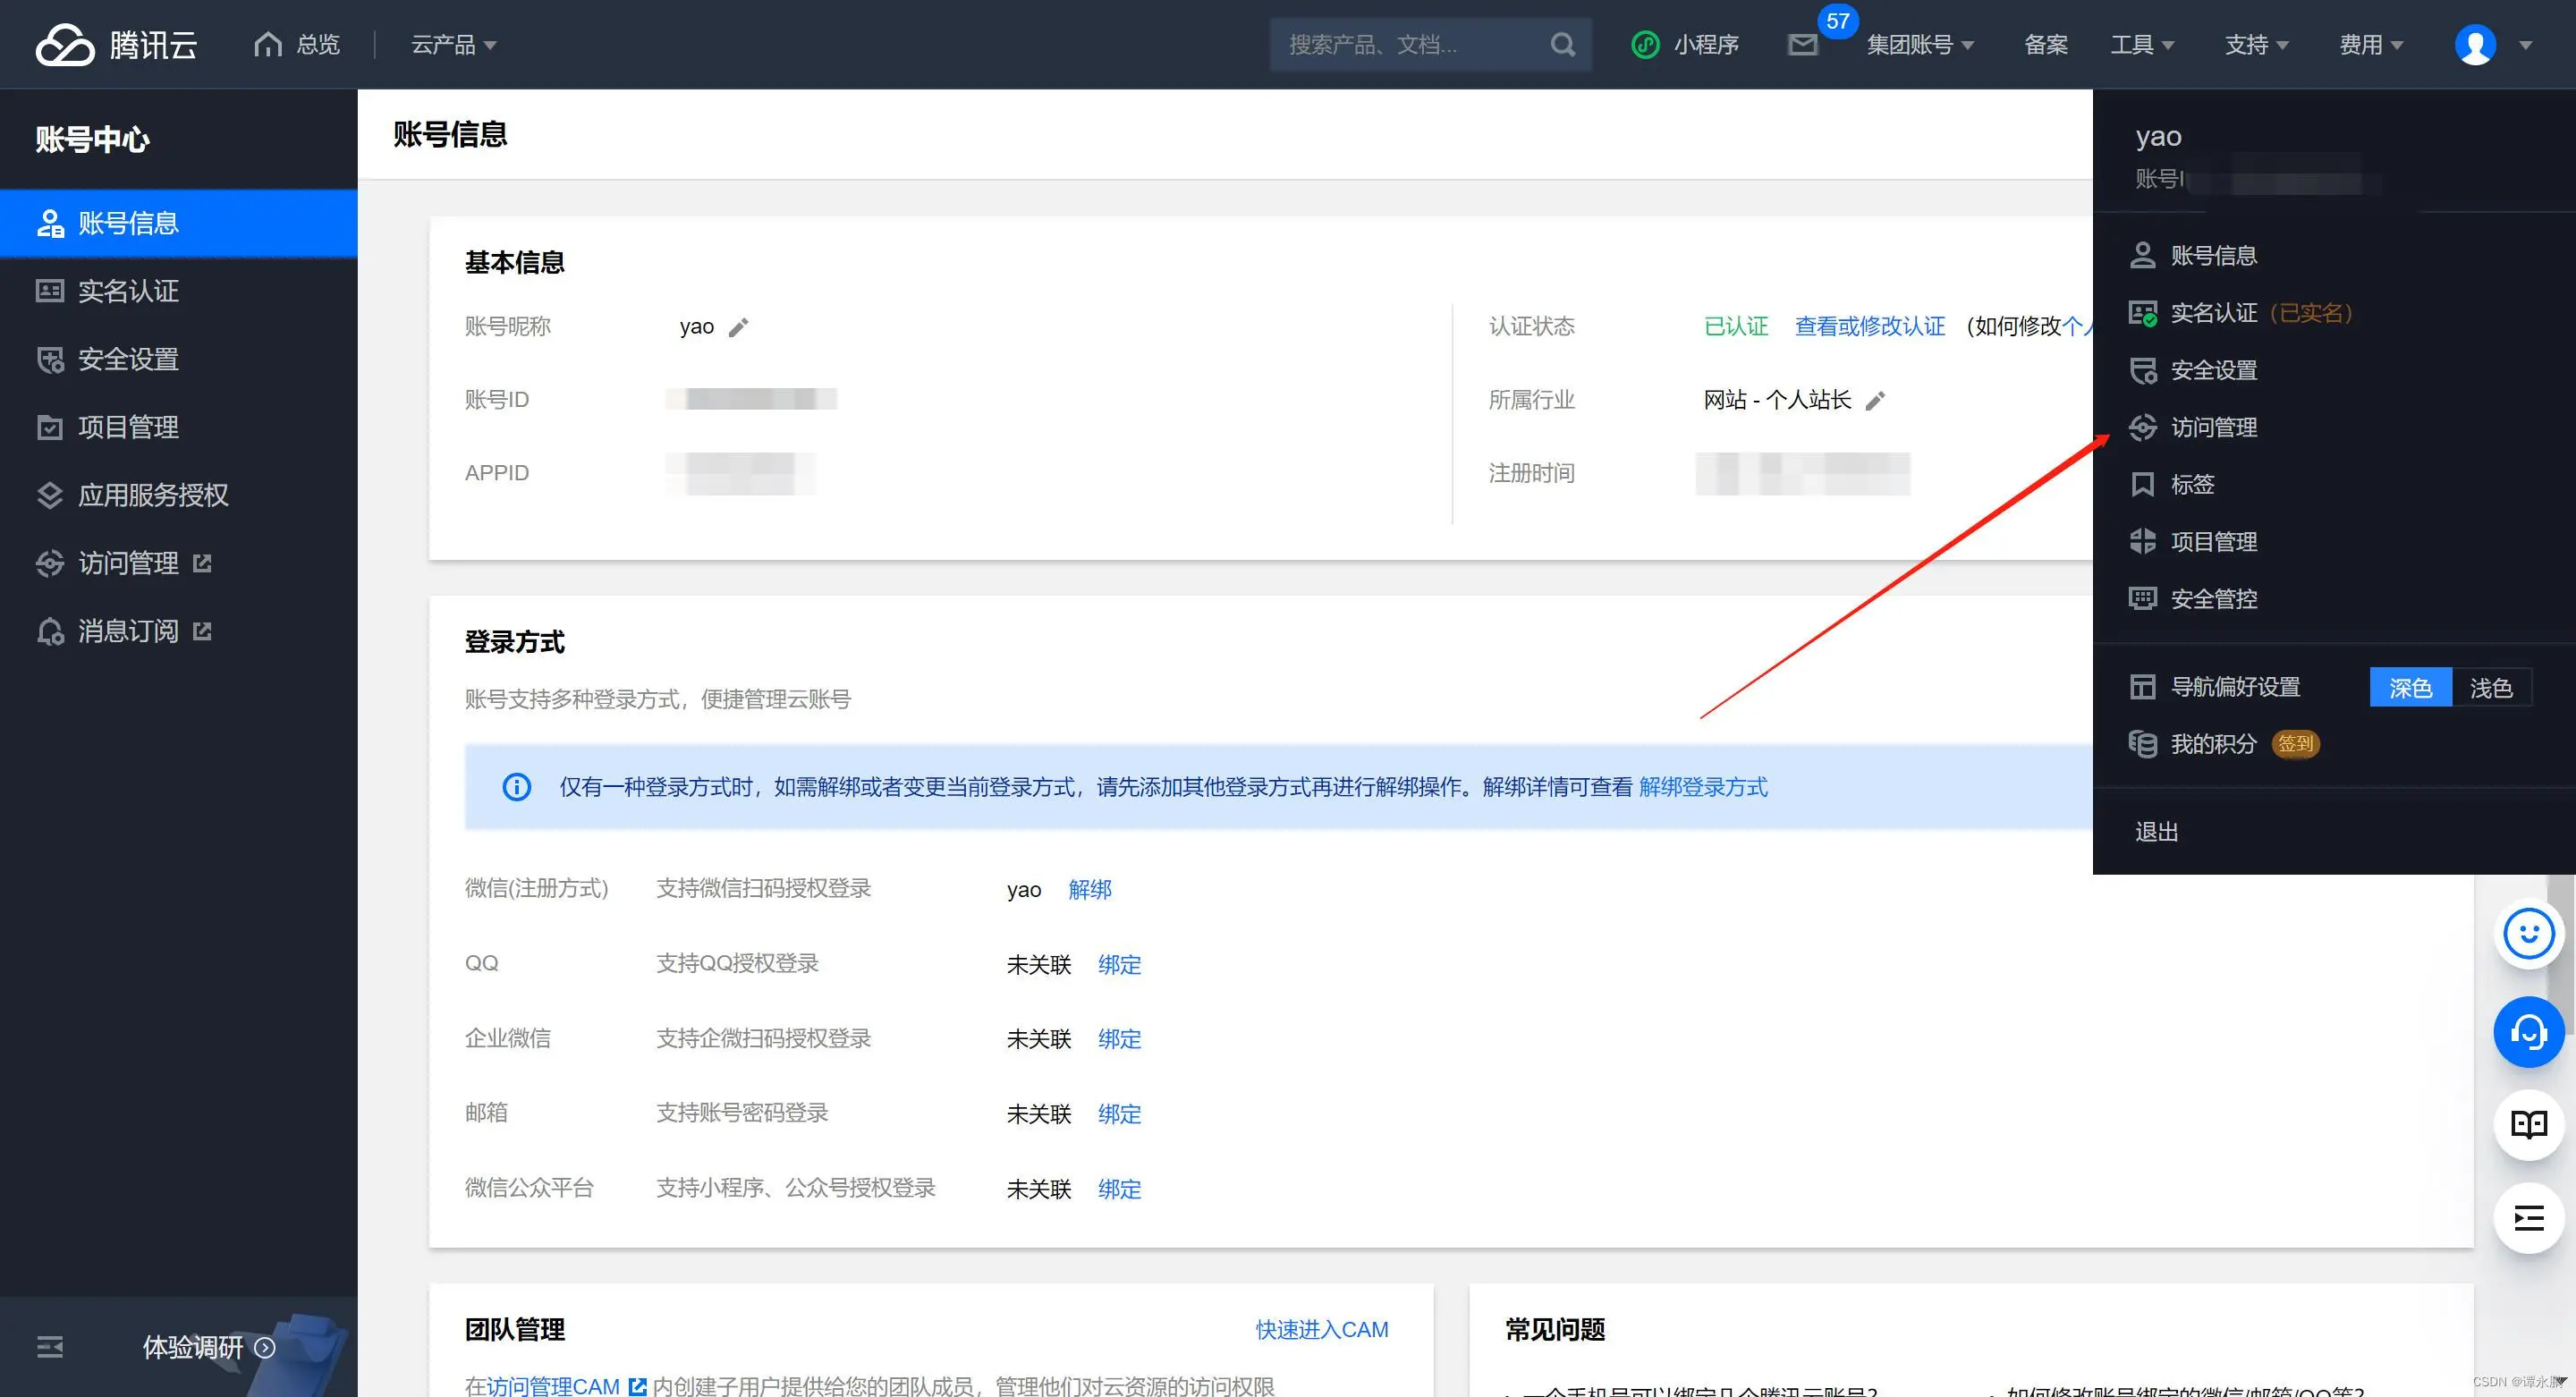Open 安全设置 in the left sidebar
The width and height of the screenshot is (2576, 1397).
pos(128,359)
